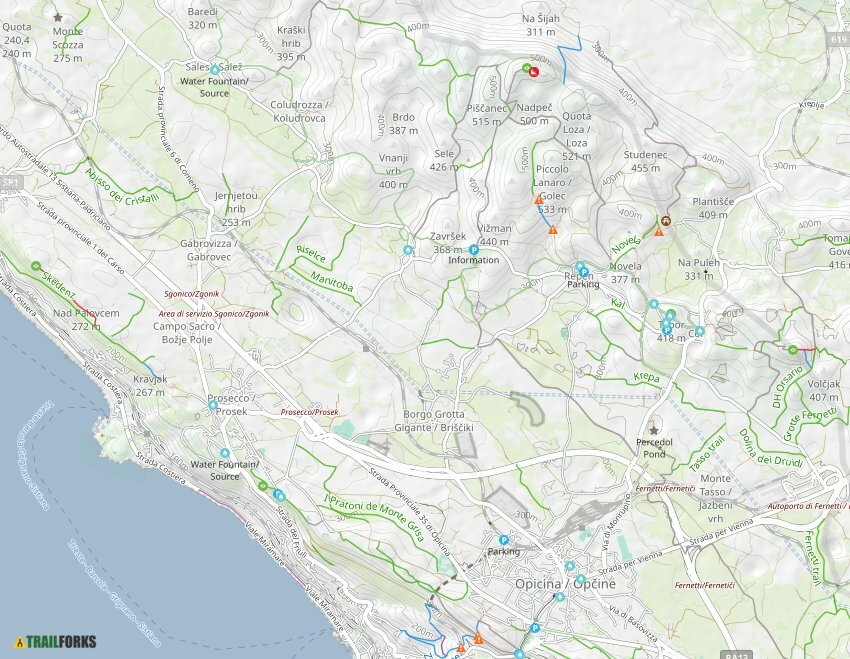Screen dimensions: 850x659
Task: Select the Manitoba trail label
Action: [x=332, y=282]
